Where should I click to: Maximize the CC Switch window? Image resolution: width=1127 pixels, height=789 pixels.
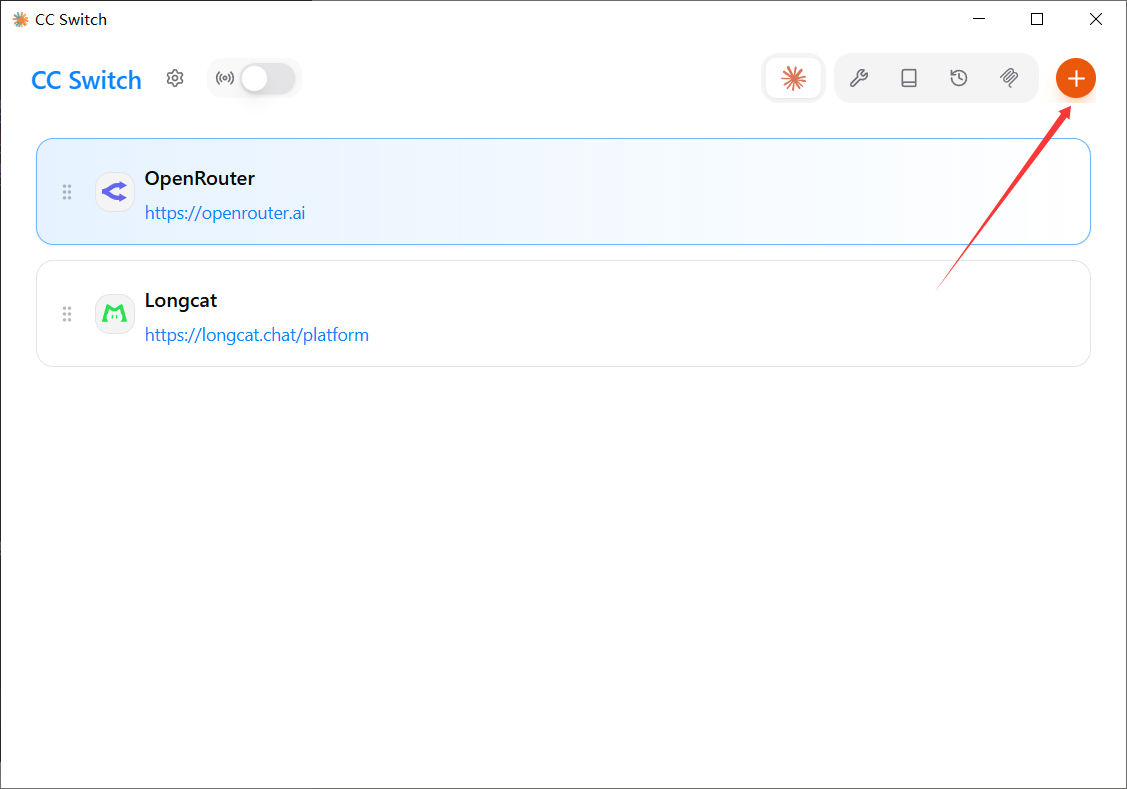(1037, 19)
